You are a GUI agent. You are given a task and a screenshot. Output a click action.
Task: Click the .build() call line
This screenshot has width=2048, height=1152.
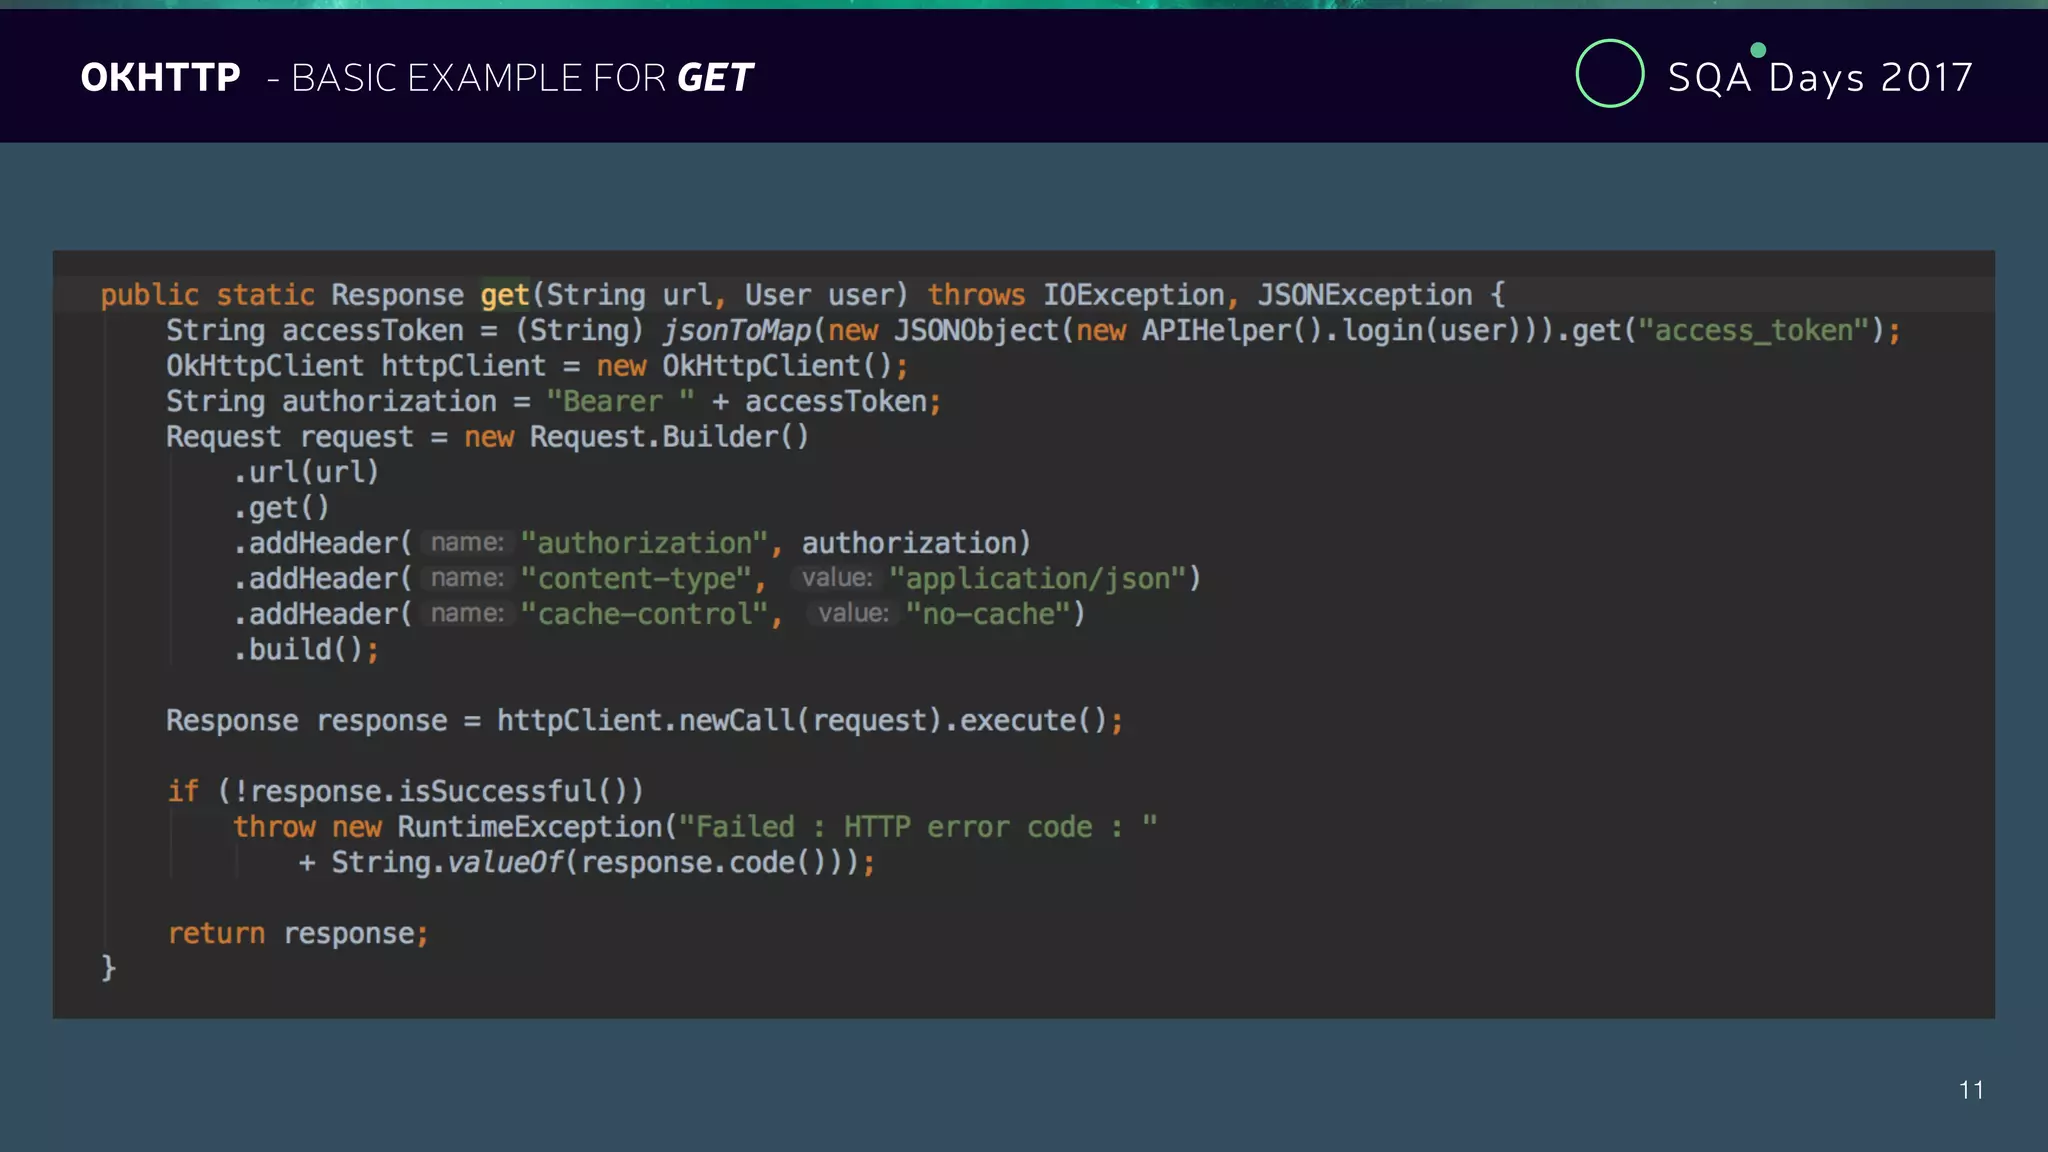click(306, 650)
